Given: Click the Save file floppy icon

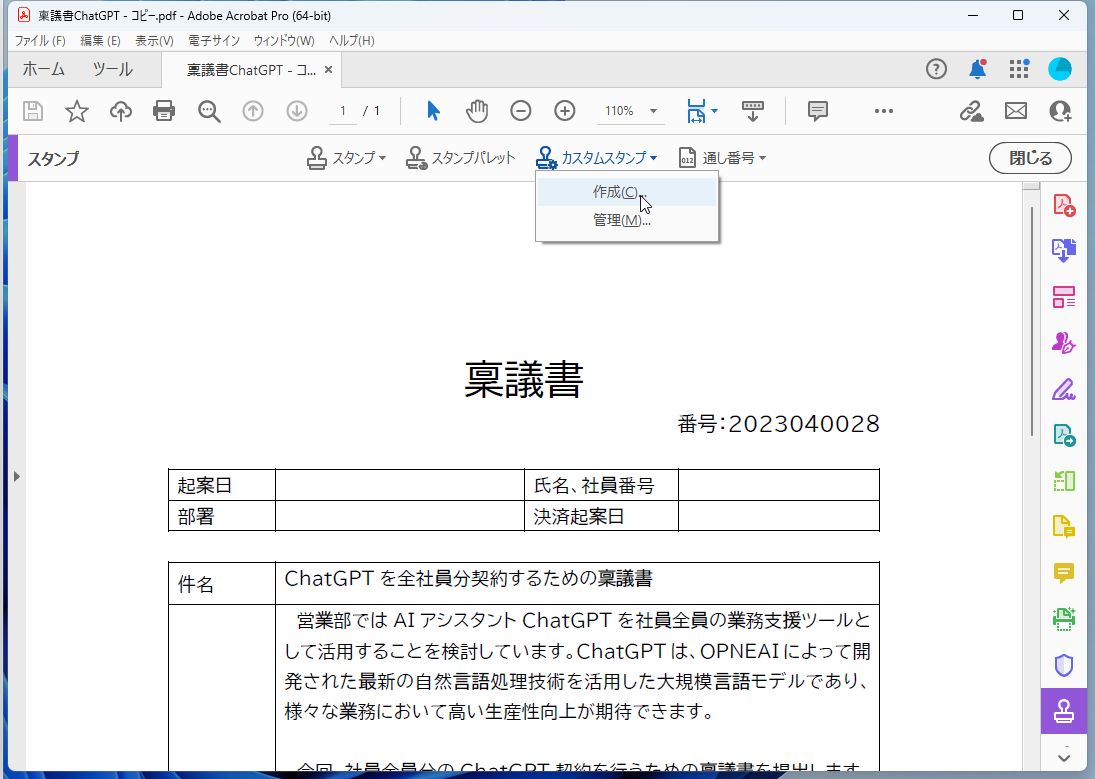Looking at the screenshot, I should click(33, 111).
